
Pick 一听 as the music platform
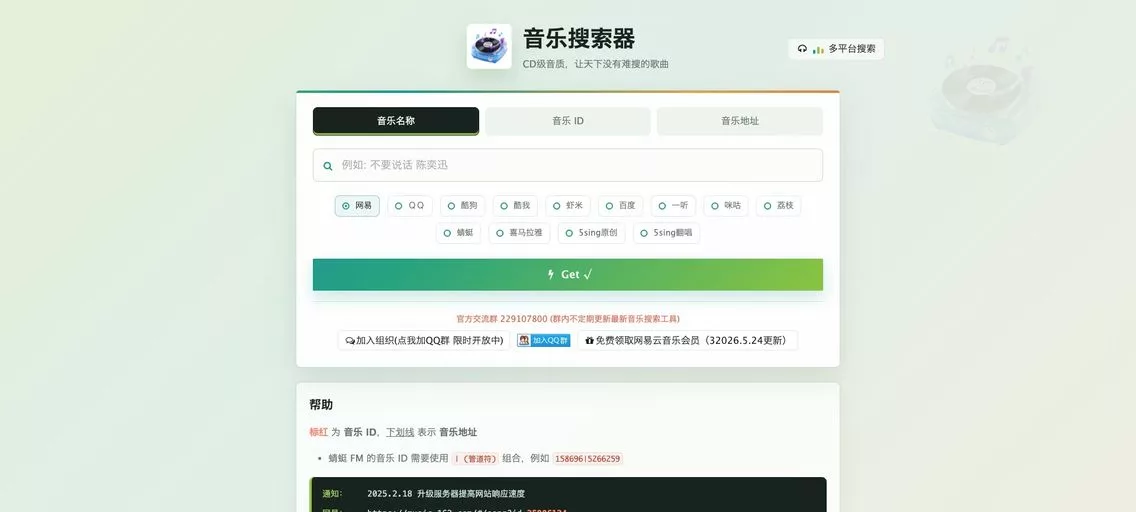[x=673, y=206]
